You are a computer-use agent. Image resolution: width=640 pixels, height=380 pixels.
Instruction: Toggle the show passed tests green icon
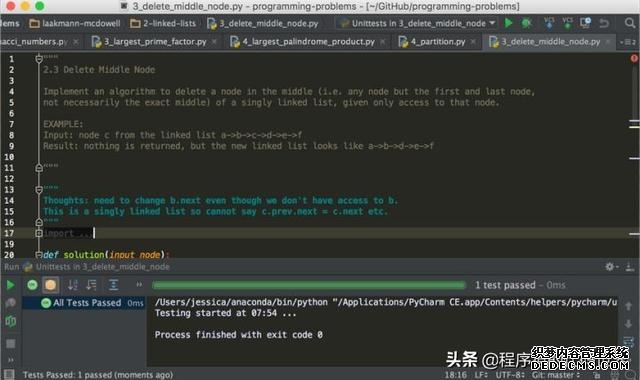tap(32, 285)
